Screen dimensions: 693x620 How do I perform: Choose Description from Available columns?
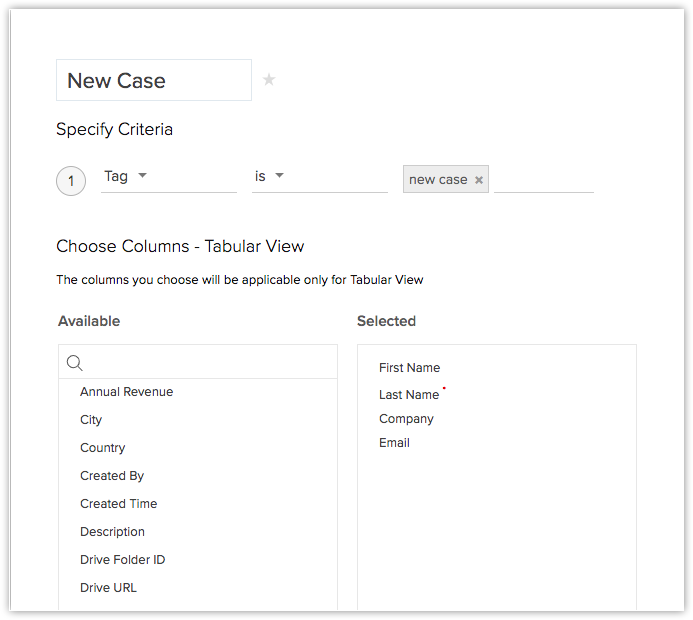pos(112,532)
